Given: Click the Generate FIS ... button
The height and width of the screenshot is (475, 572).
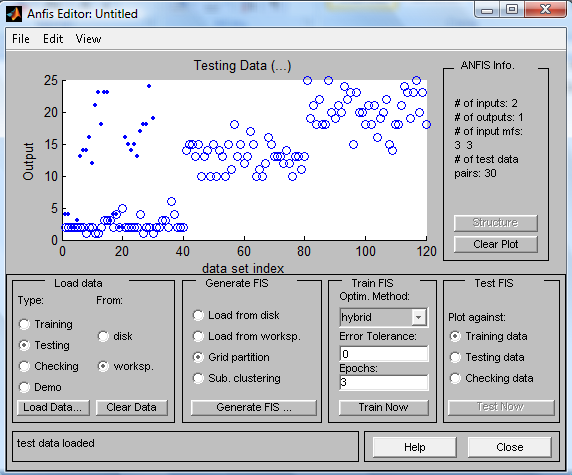Looking at the screenshot, I should (x=254, y=407).
